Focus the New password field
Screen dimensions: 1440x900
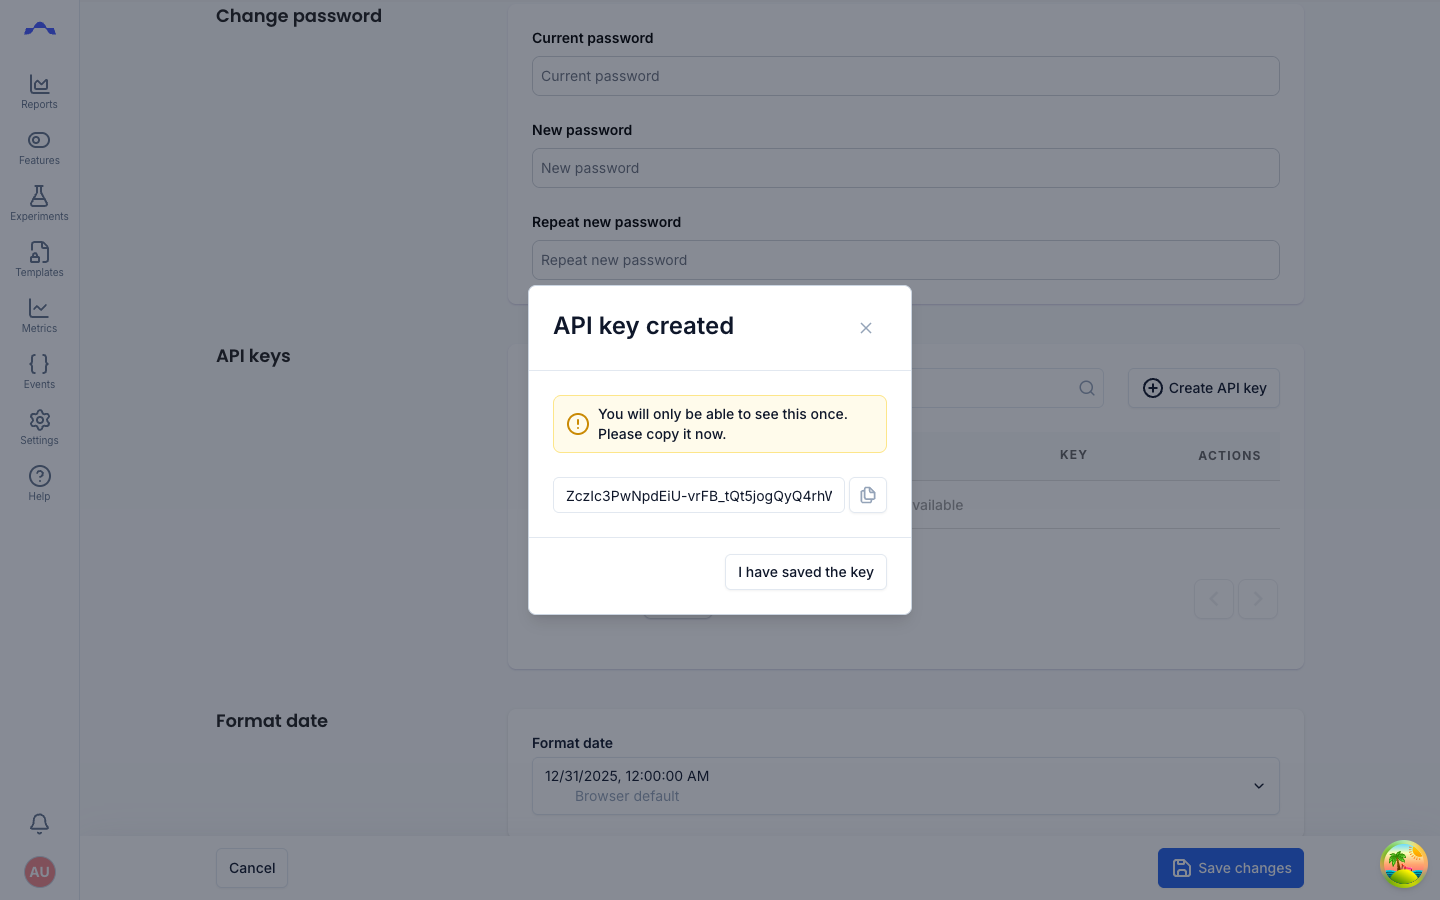tap(906, 168)
